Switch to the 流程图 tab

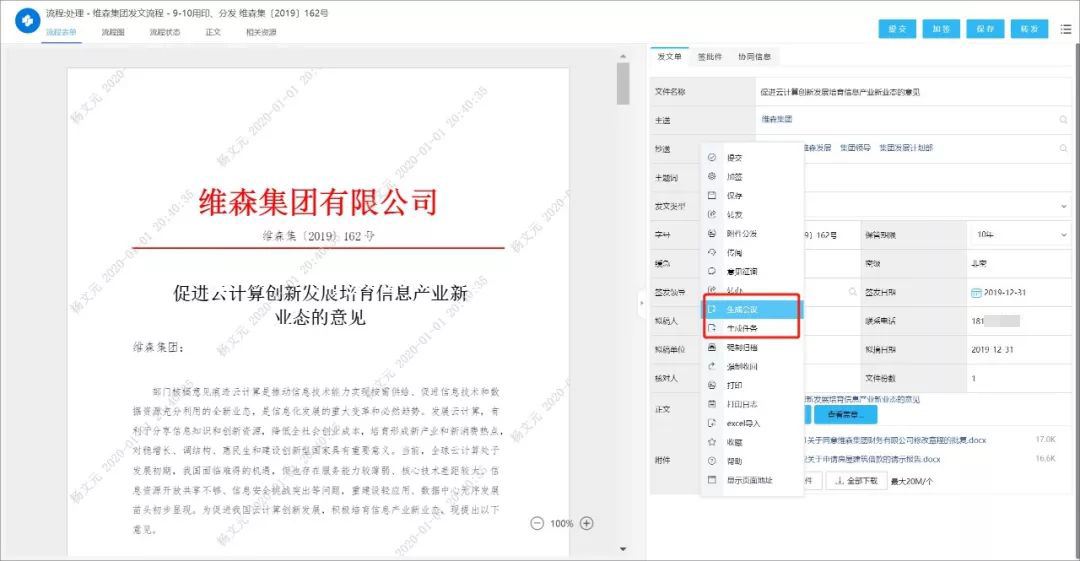pyautogui.click(x=113, y=32)
